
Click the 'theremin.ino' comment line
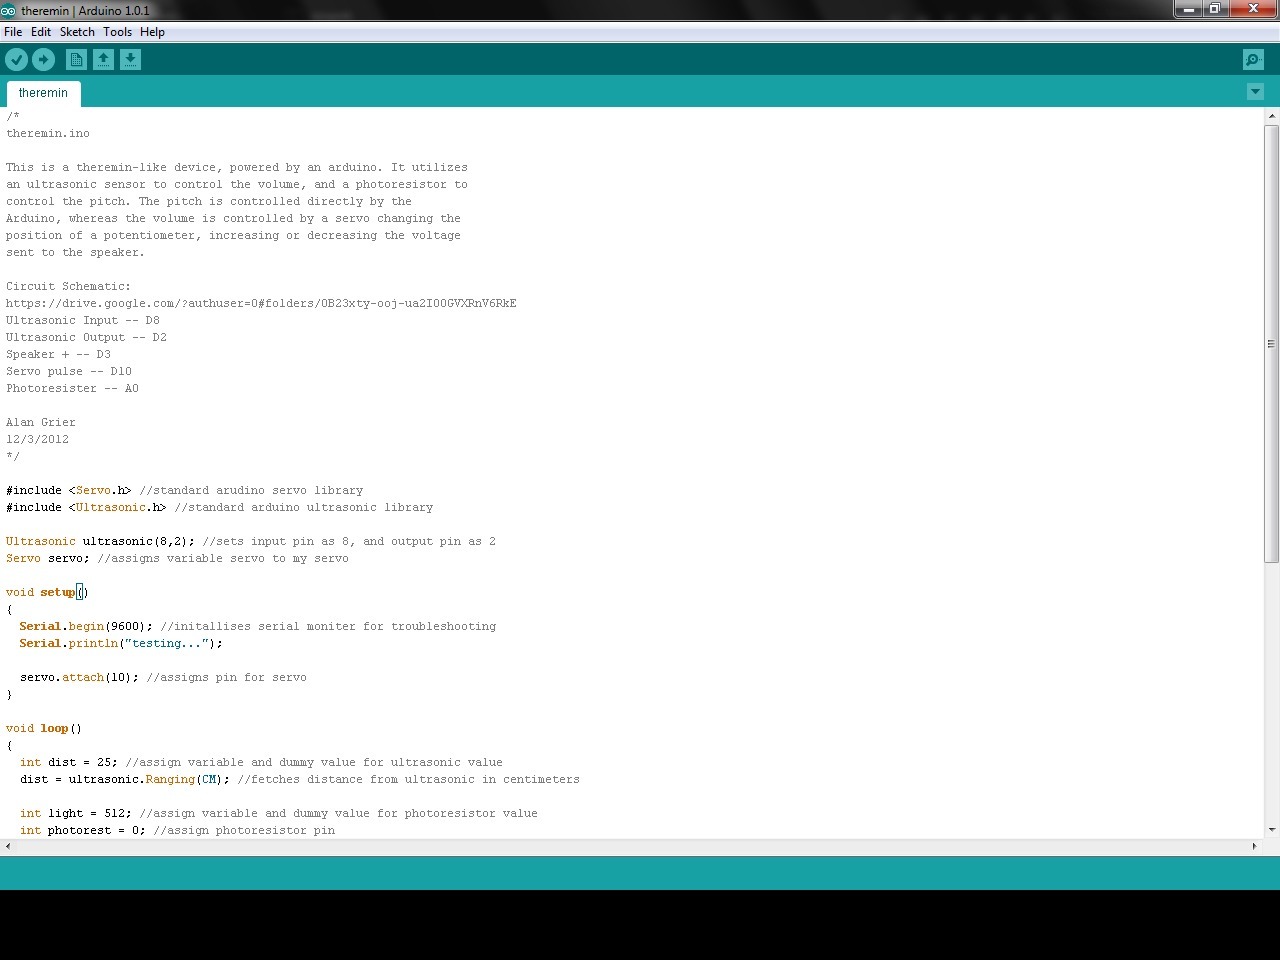[x=48, y=133]
